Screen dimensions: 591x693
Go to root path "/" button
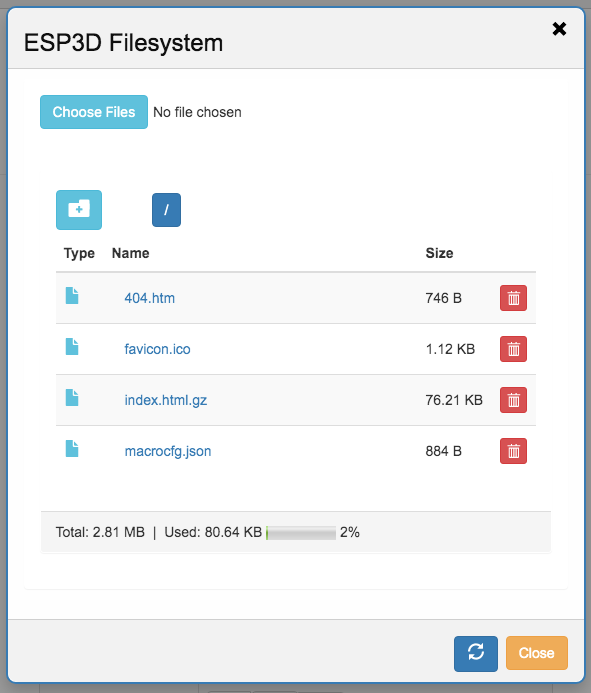[166, 210]
